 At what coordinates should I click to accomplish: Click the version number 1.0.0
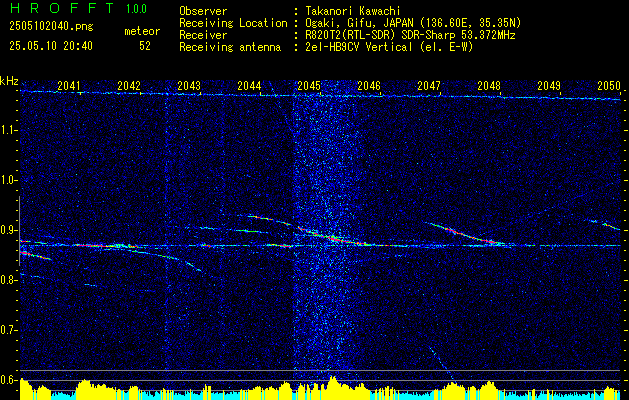[136, 9]
